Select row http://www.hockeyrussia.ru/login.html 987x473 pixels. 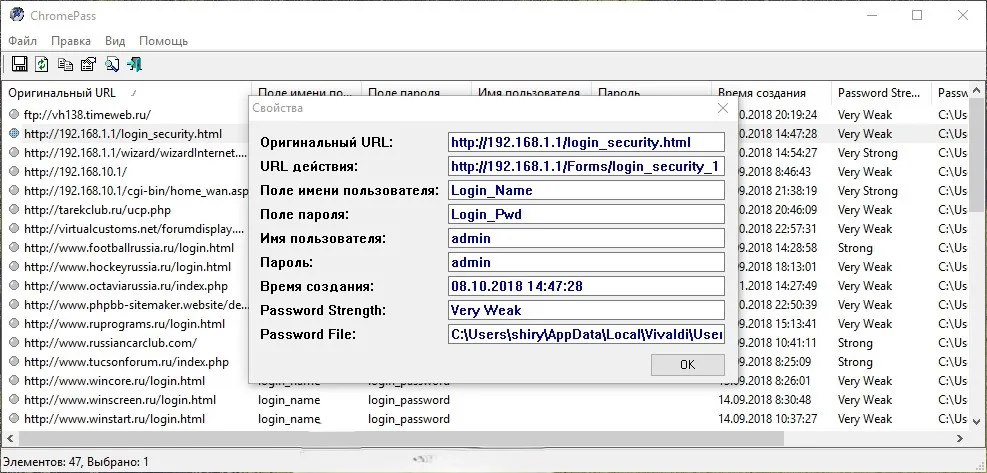(x=128, y=266)
